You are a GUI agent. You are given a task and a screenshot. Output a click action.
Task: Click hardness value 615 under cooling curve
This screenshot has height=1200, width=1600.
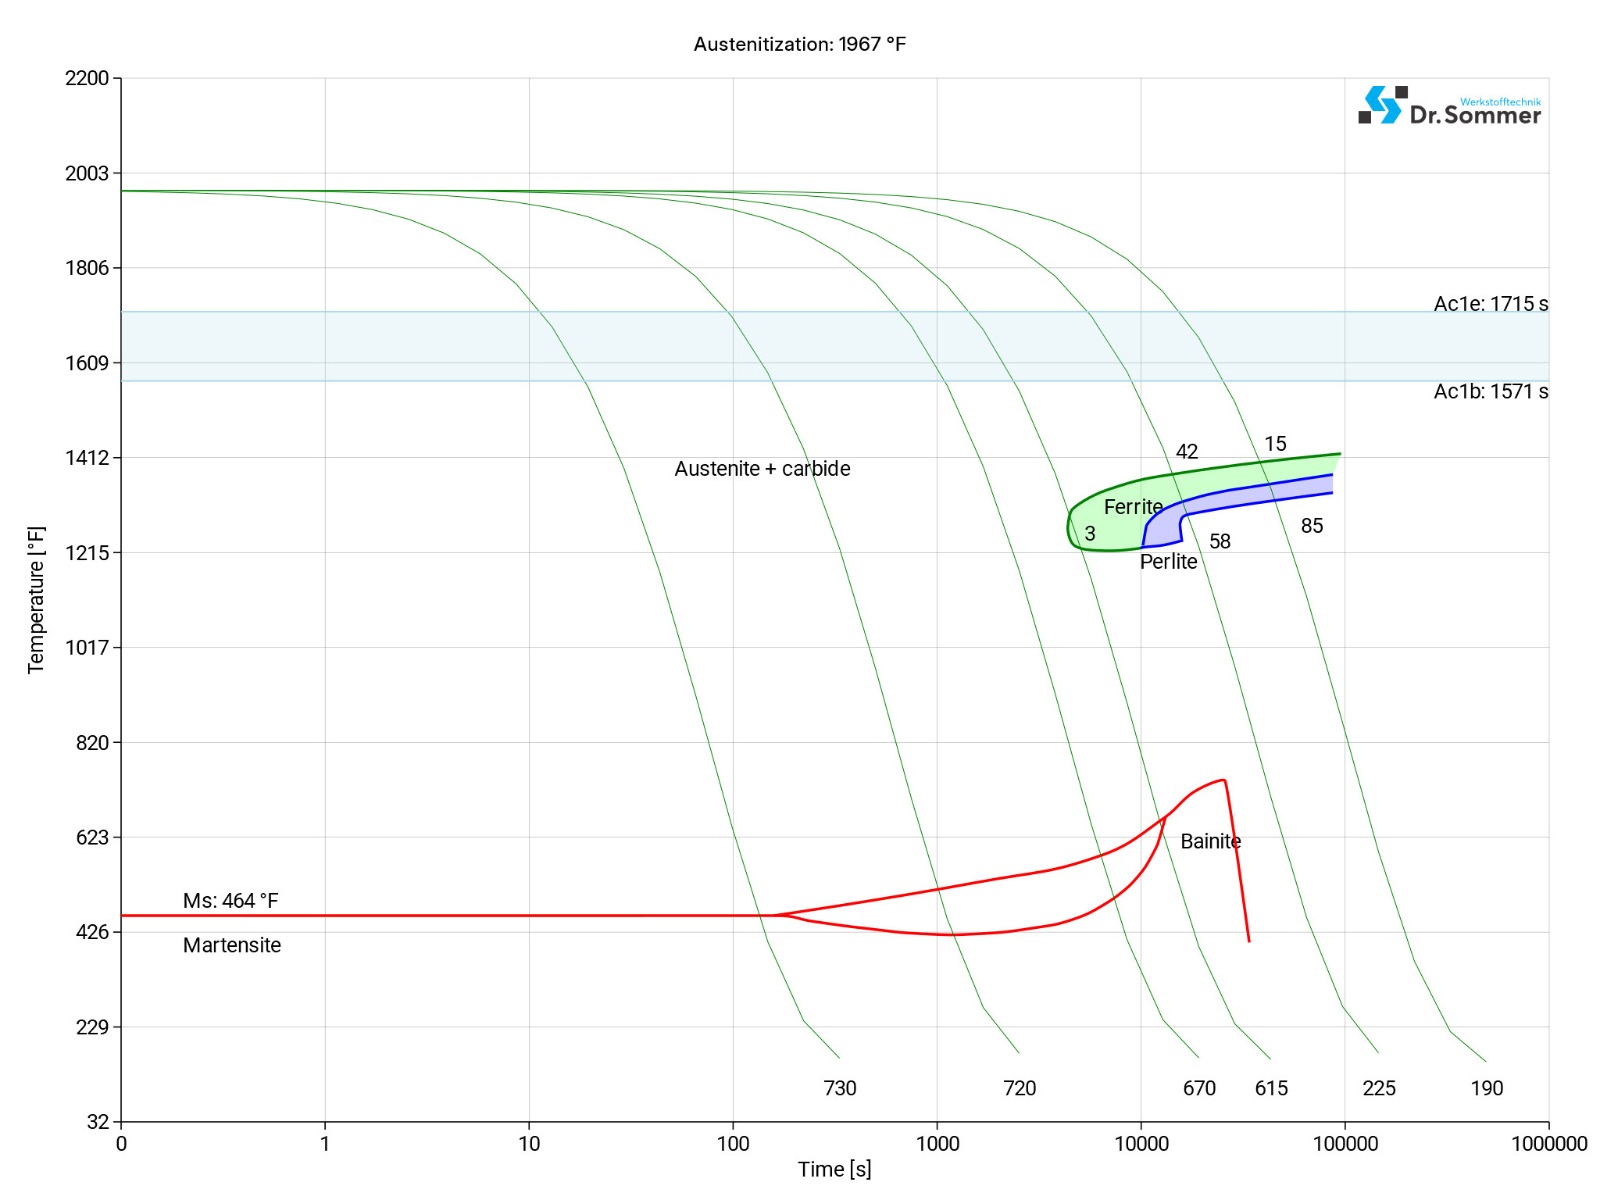click(1271, 1088)
